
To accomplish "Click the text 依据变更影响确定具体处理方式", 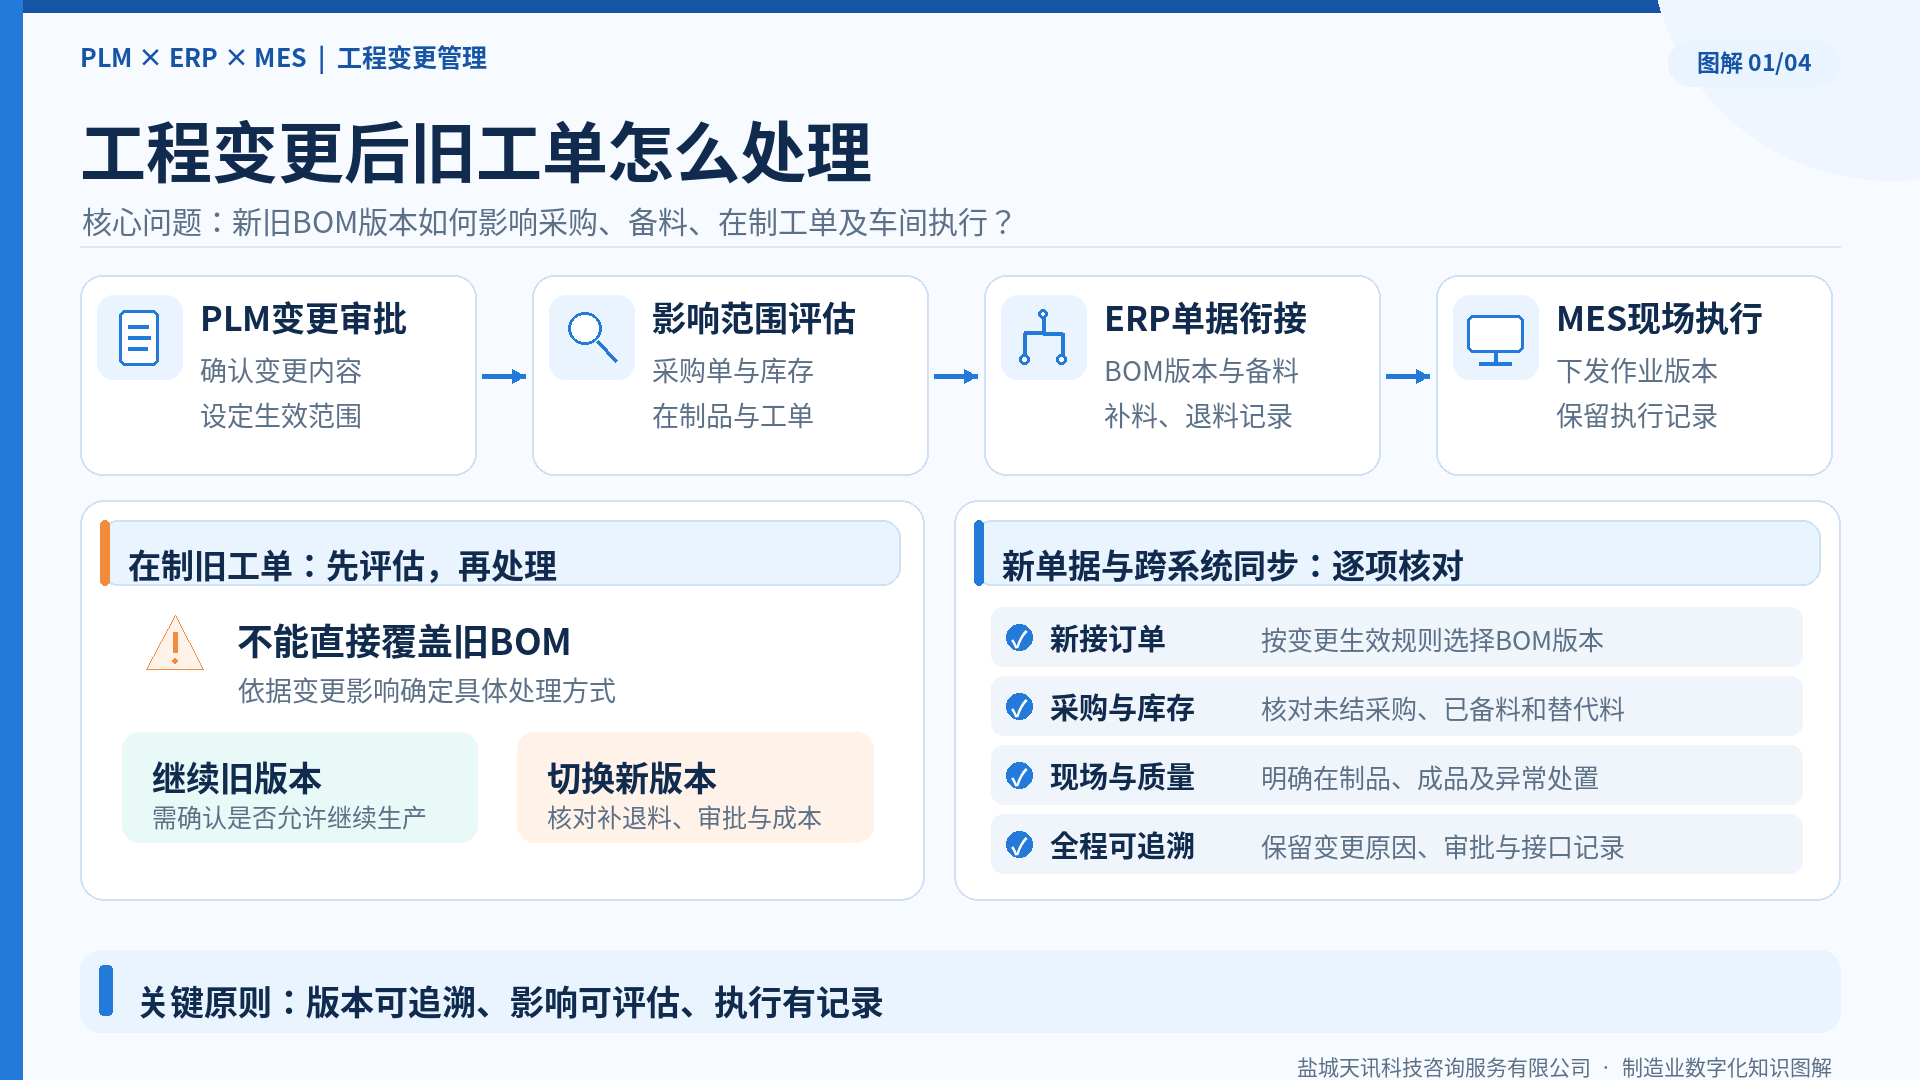I will click(427, 691).
